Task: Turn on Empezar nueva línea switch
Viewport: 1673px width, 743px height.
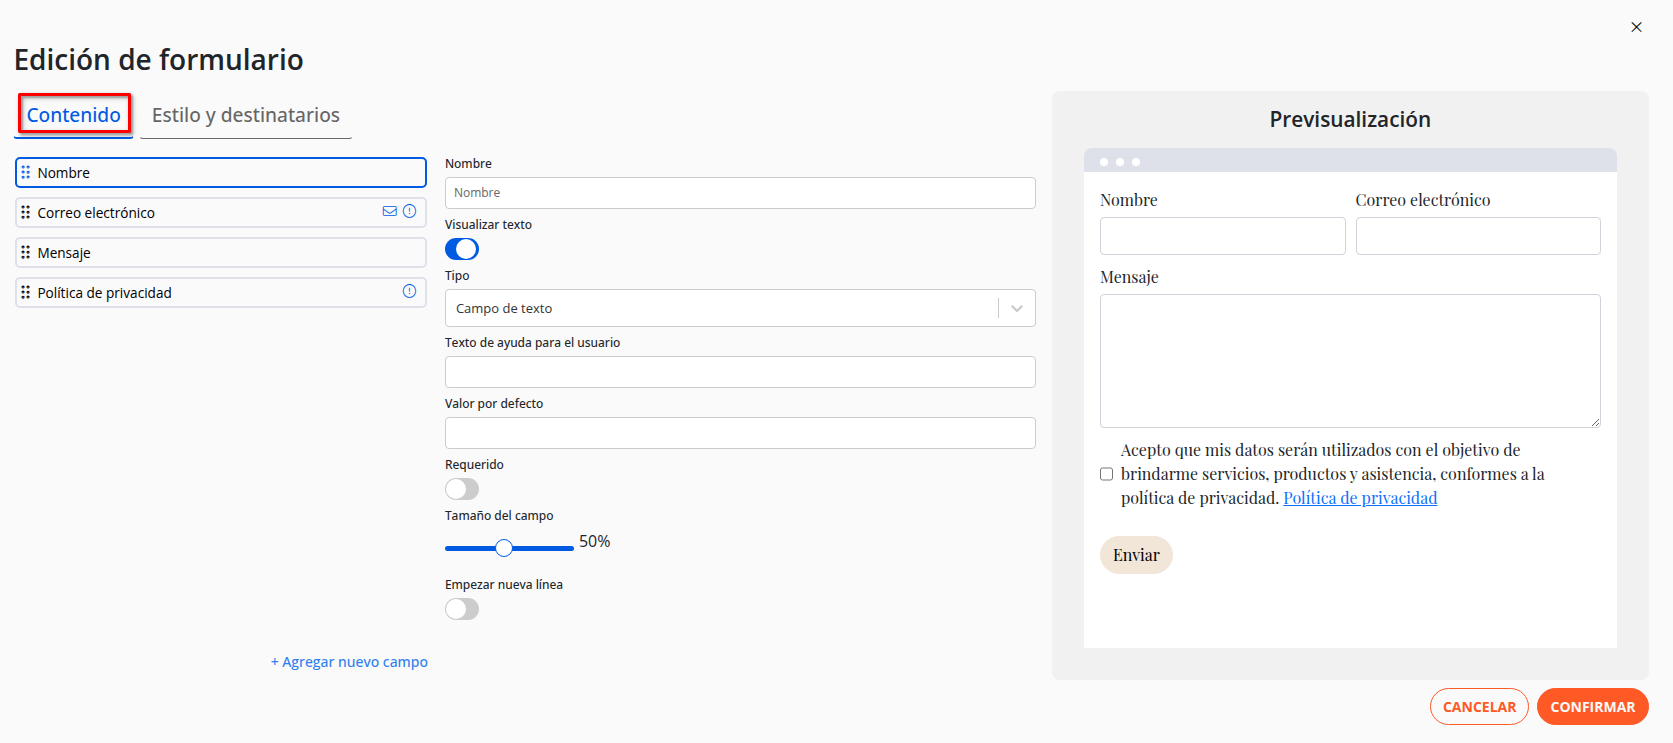Action: pyautogui.click(x=462, y=609)
